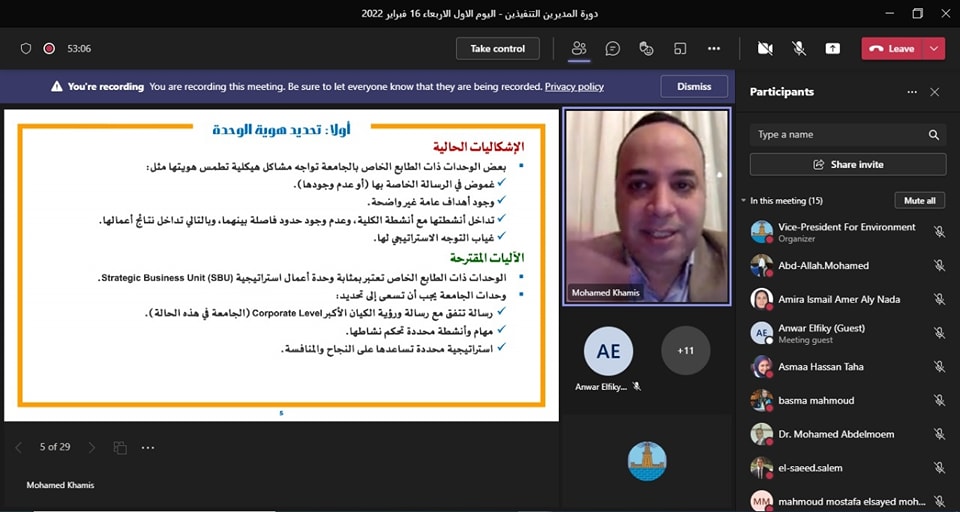The height and width of the screenshot is (512, 960).
Task: Toggle the camera on
Action: coord(765,48)
